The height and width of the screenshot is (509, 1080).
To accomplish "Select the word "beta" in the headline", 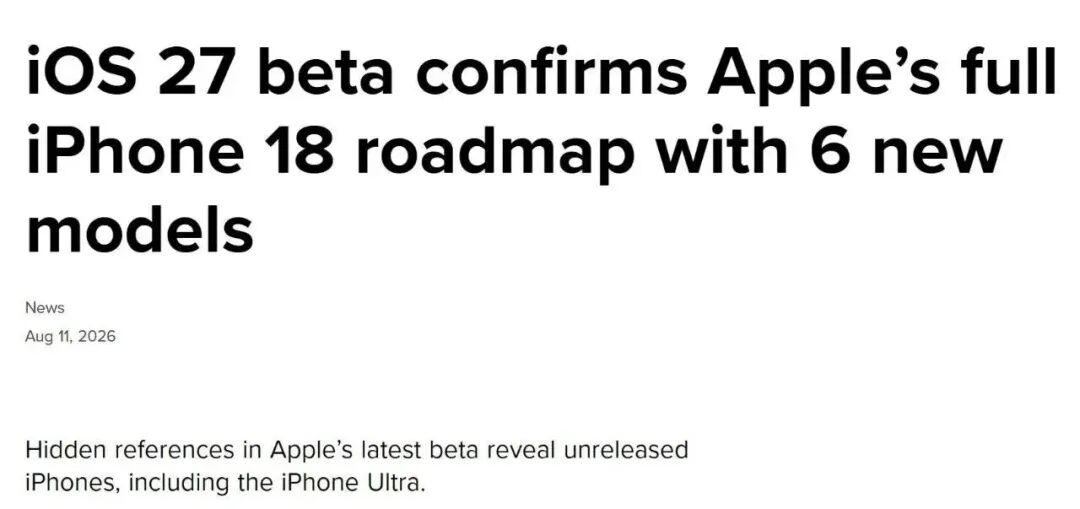I will (326, 70).
